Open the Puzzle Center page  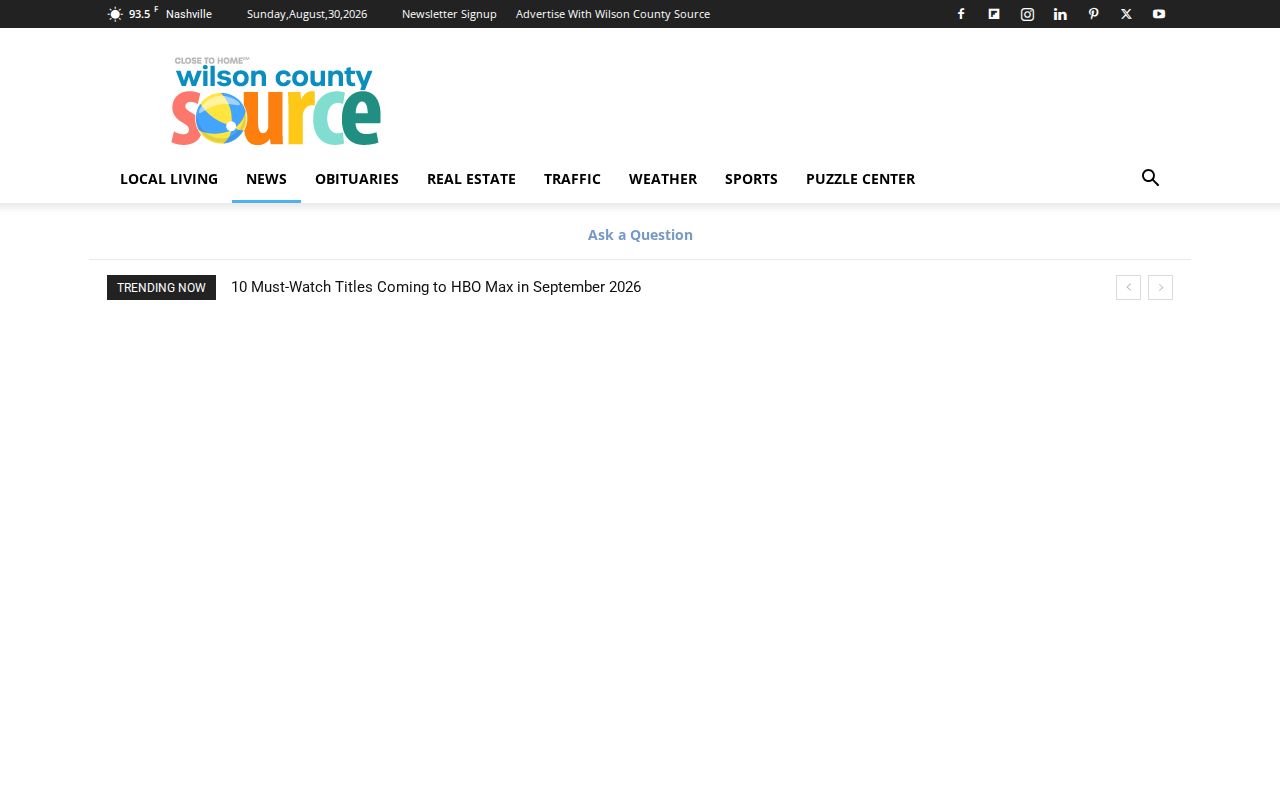(x=860, y=179)
